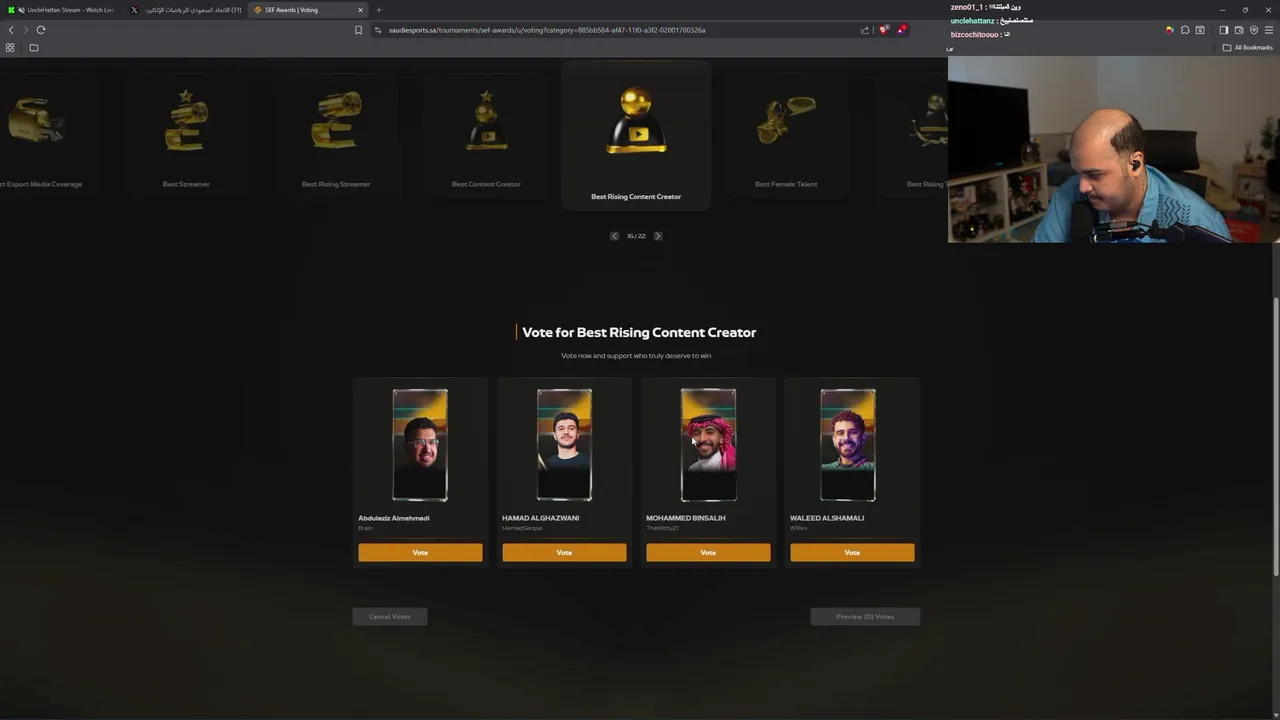Click Abdulaziz Almehmadi's portrait photo
Screen dimensions: 1280x720
[x=420, y=445]
